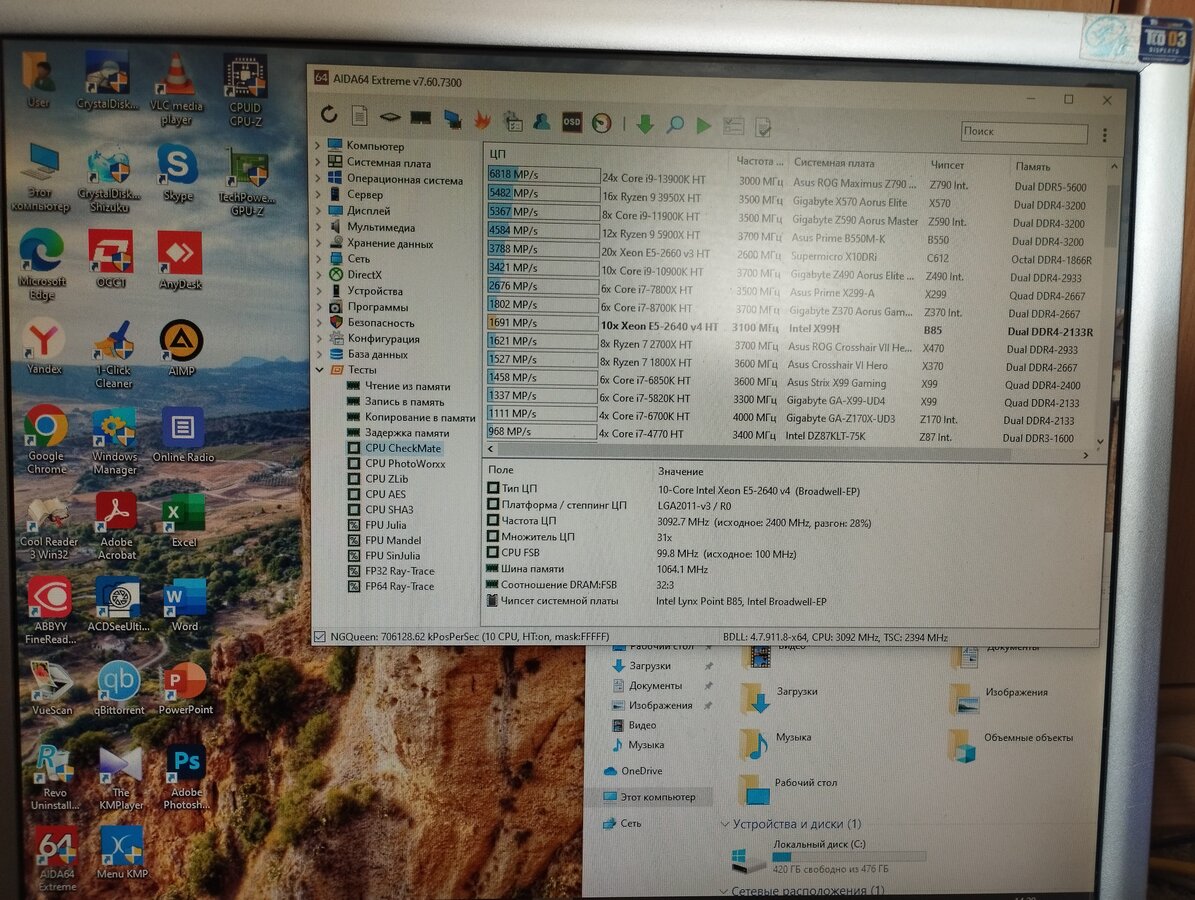Screen dimensions: 1195x900
Task: Open the Рабочий стол folder in Explorer
Action: pyautogui.click(x=790, y=788)
